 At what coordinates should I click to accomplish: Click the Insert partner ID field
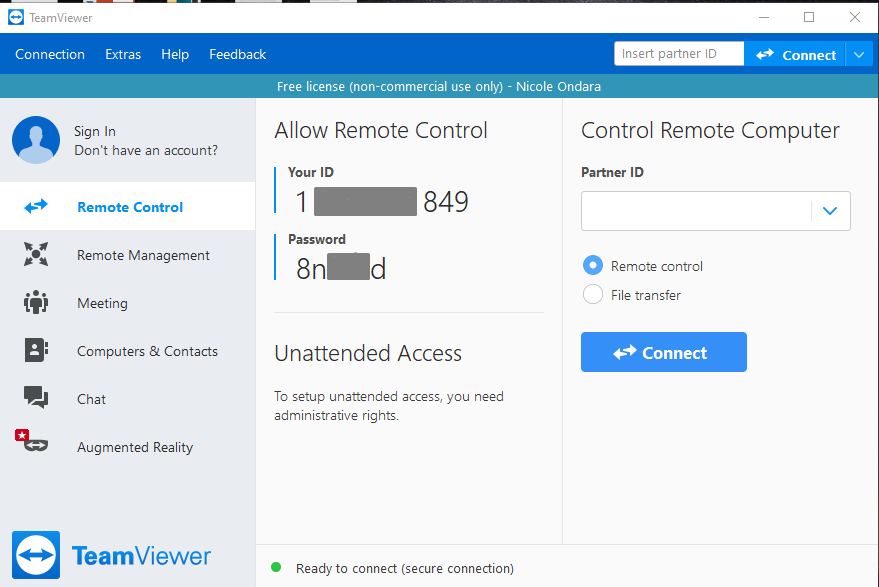pos(679,53)
